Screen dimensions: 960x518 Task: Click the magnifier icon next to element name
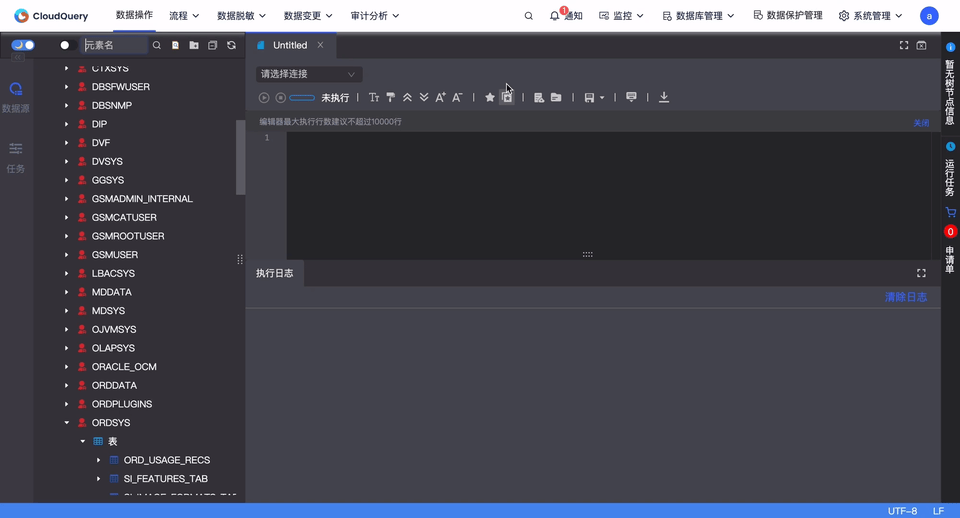click(157, 45)
